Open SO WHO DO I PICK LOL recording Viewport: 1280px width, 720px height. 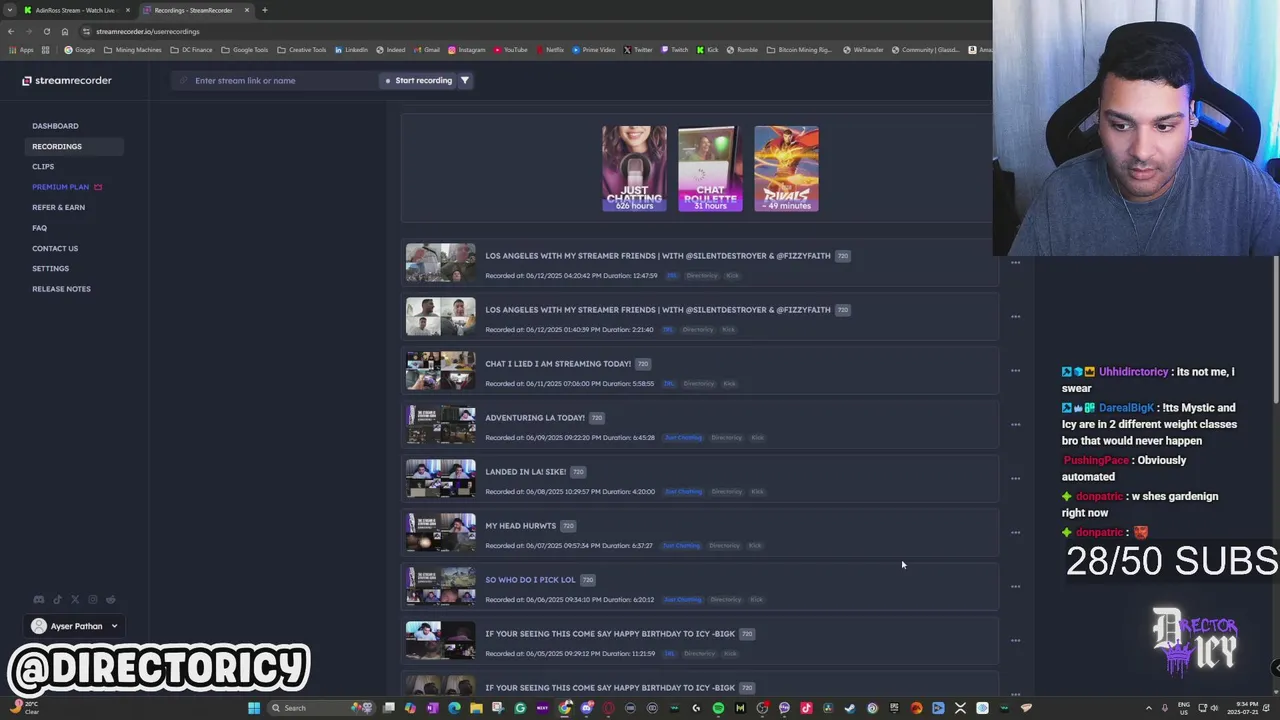tap(530, 580)
